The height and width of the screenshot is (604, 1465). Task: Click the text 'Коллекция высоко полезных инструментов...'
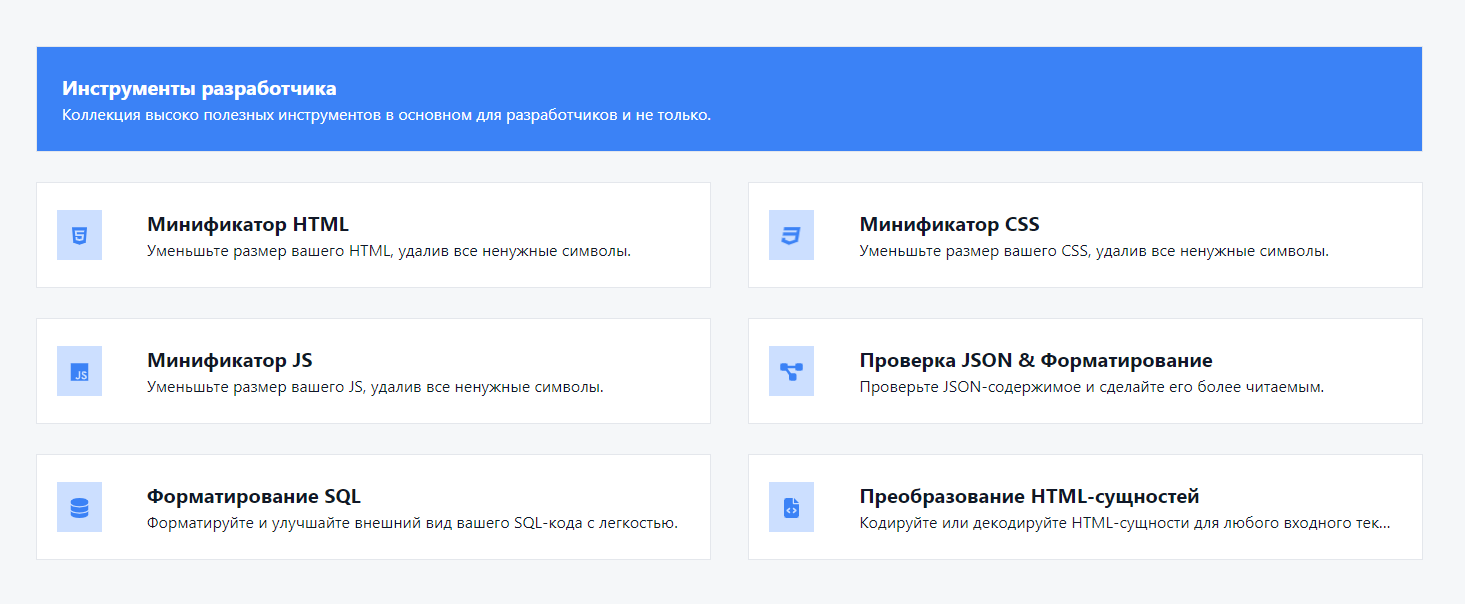[386, 115]
